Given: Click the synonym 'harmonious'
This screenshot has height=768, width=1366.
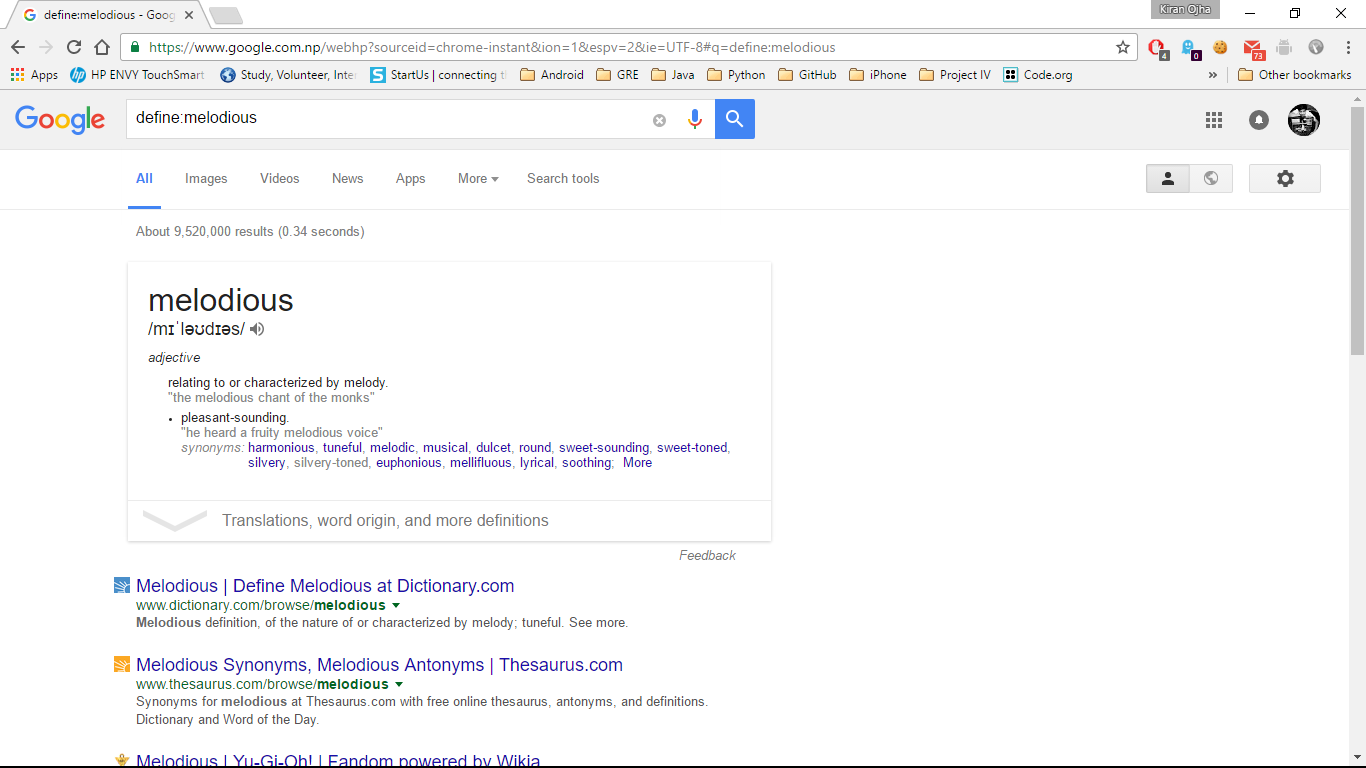Looking at the screenshot, I should tap(281, 447).
